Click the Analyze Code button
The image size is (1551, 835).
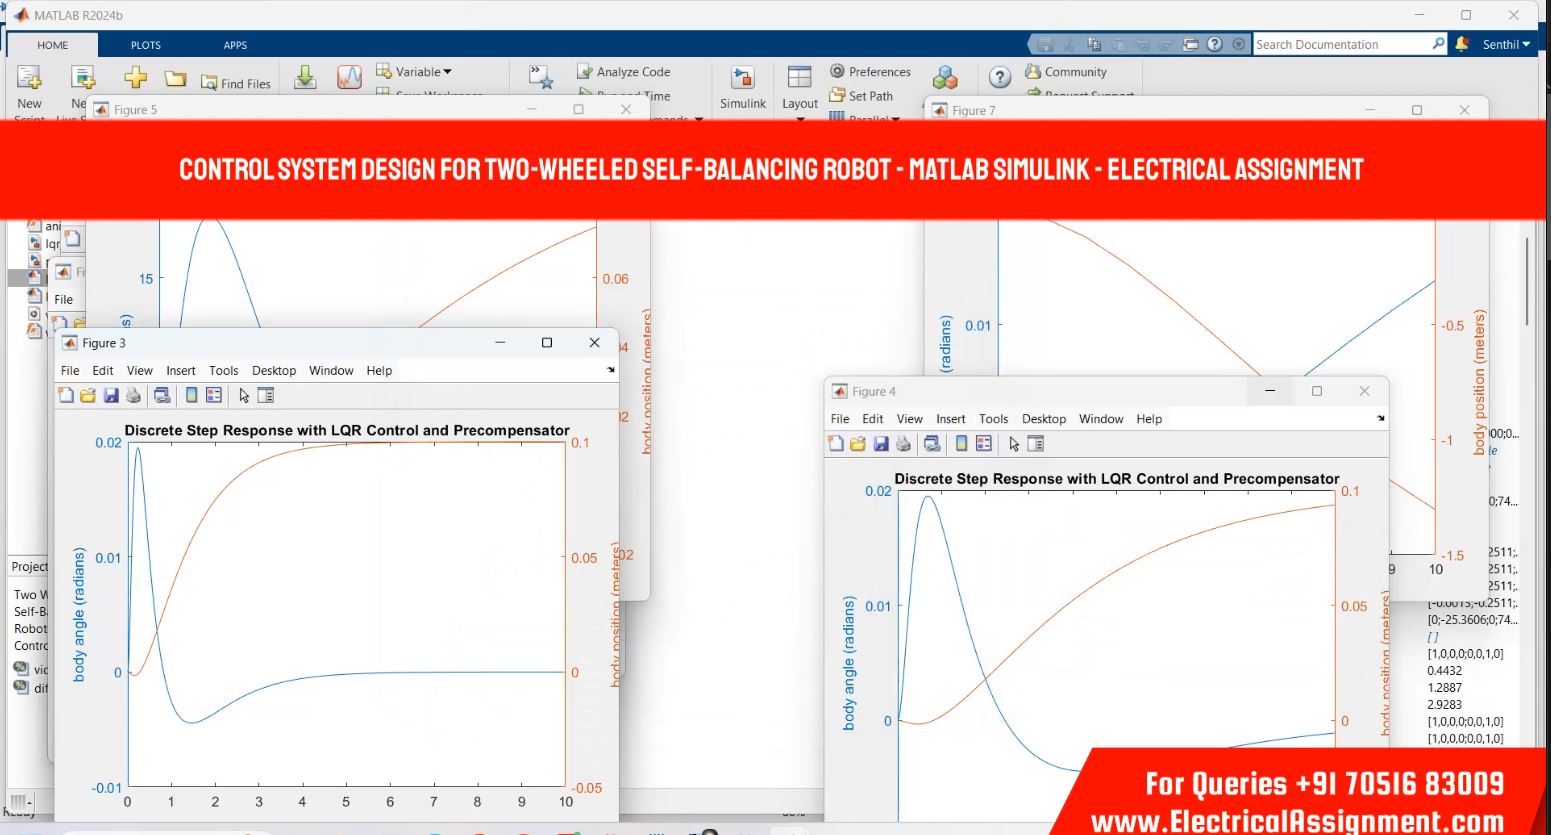(x=623, y=72)
